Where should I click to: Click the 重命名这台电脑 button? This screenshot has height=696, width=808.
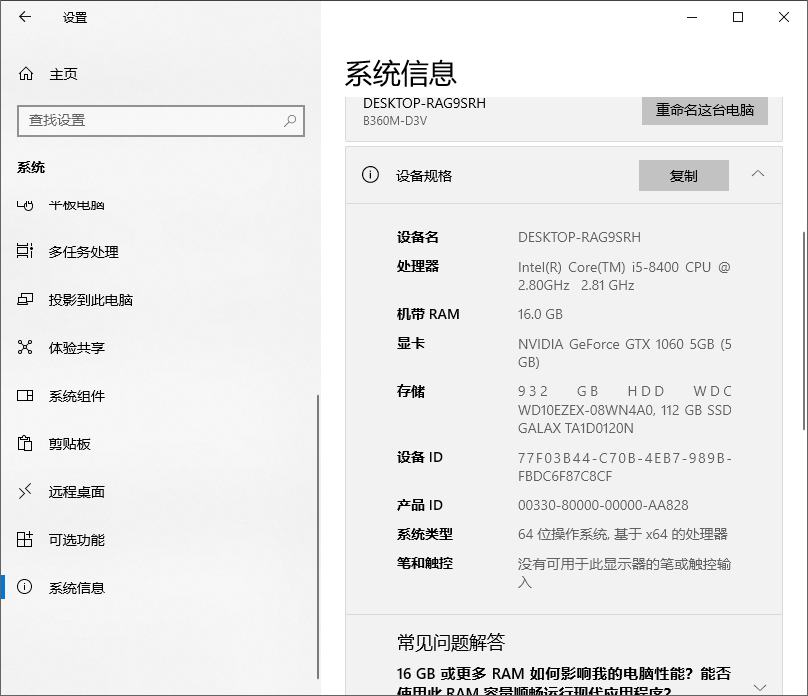(x=704, y=110)
